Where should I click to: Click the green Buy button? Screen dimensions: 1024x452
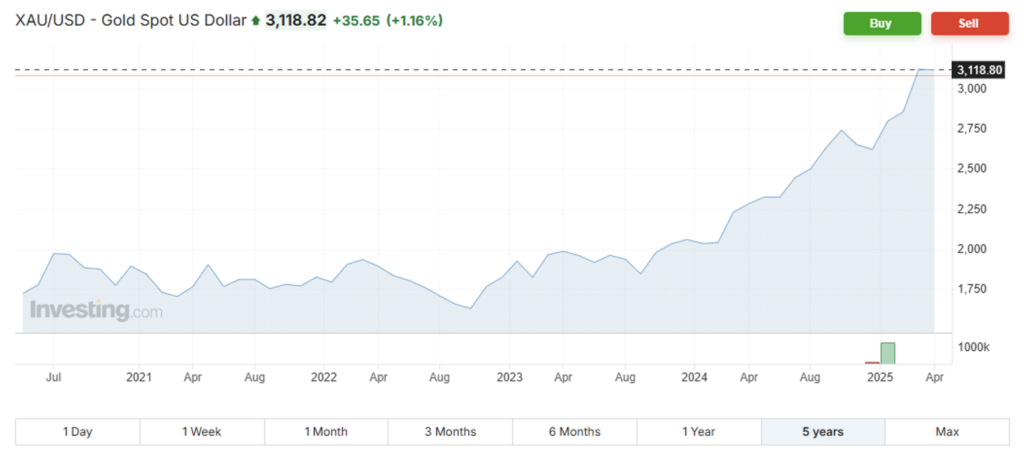coord(882,24)
